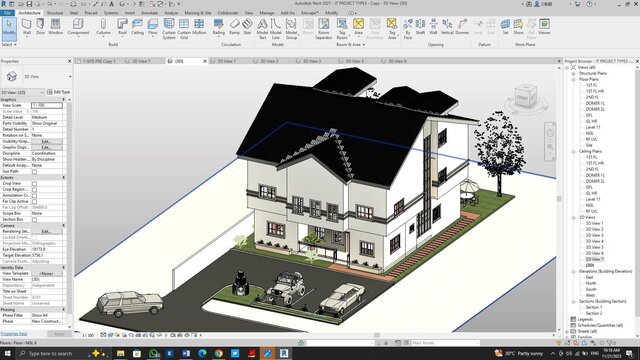Image resolution: width=640 pixels, height=360 pixels.
Task: Open the File menu tab
Action: pyautogui.click(x=7, y=13)
